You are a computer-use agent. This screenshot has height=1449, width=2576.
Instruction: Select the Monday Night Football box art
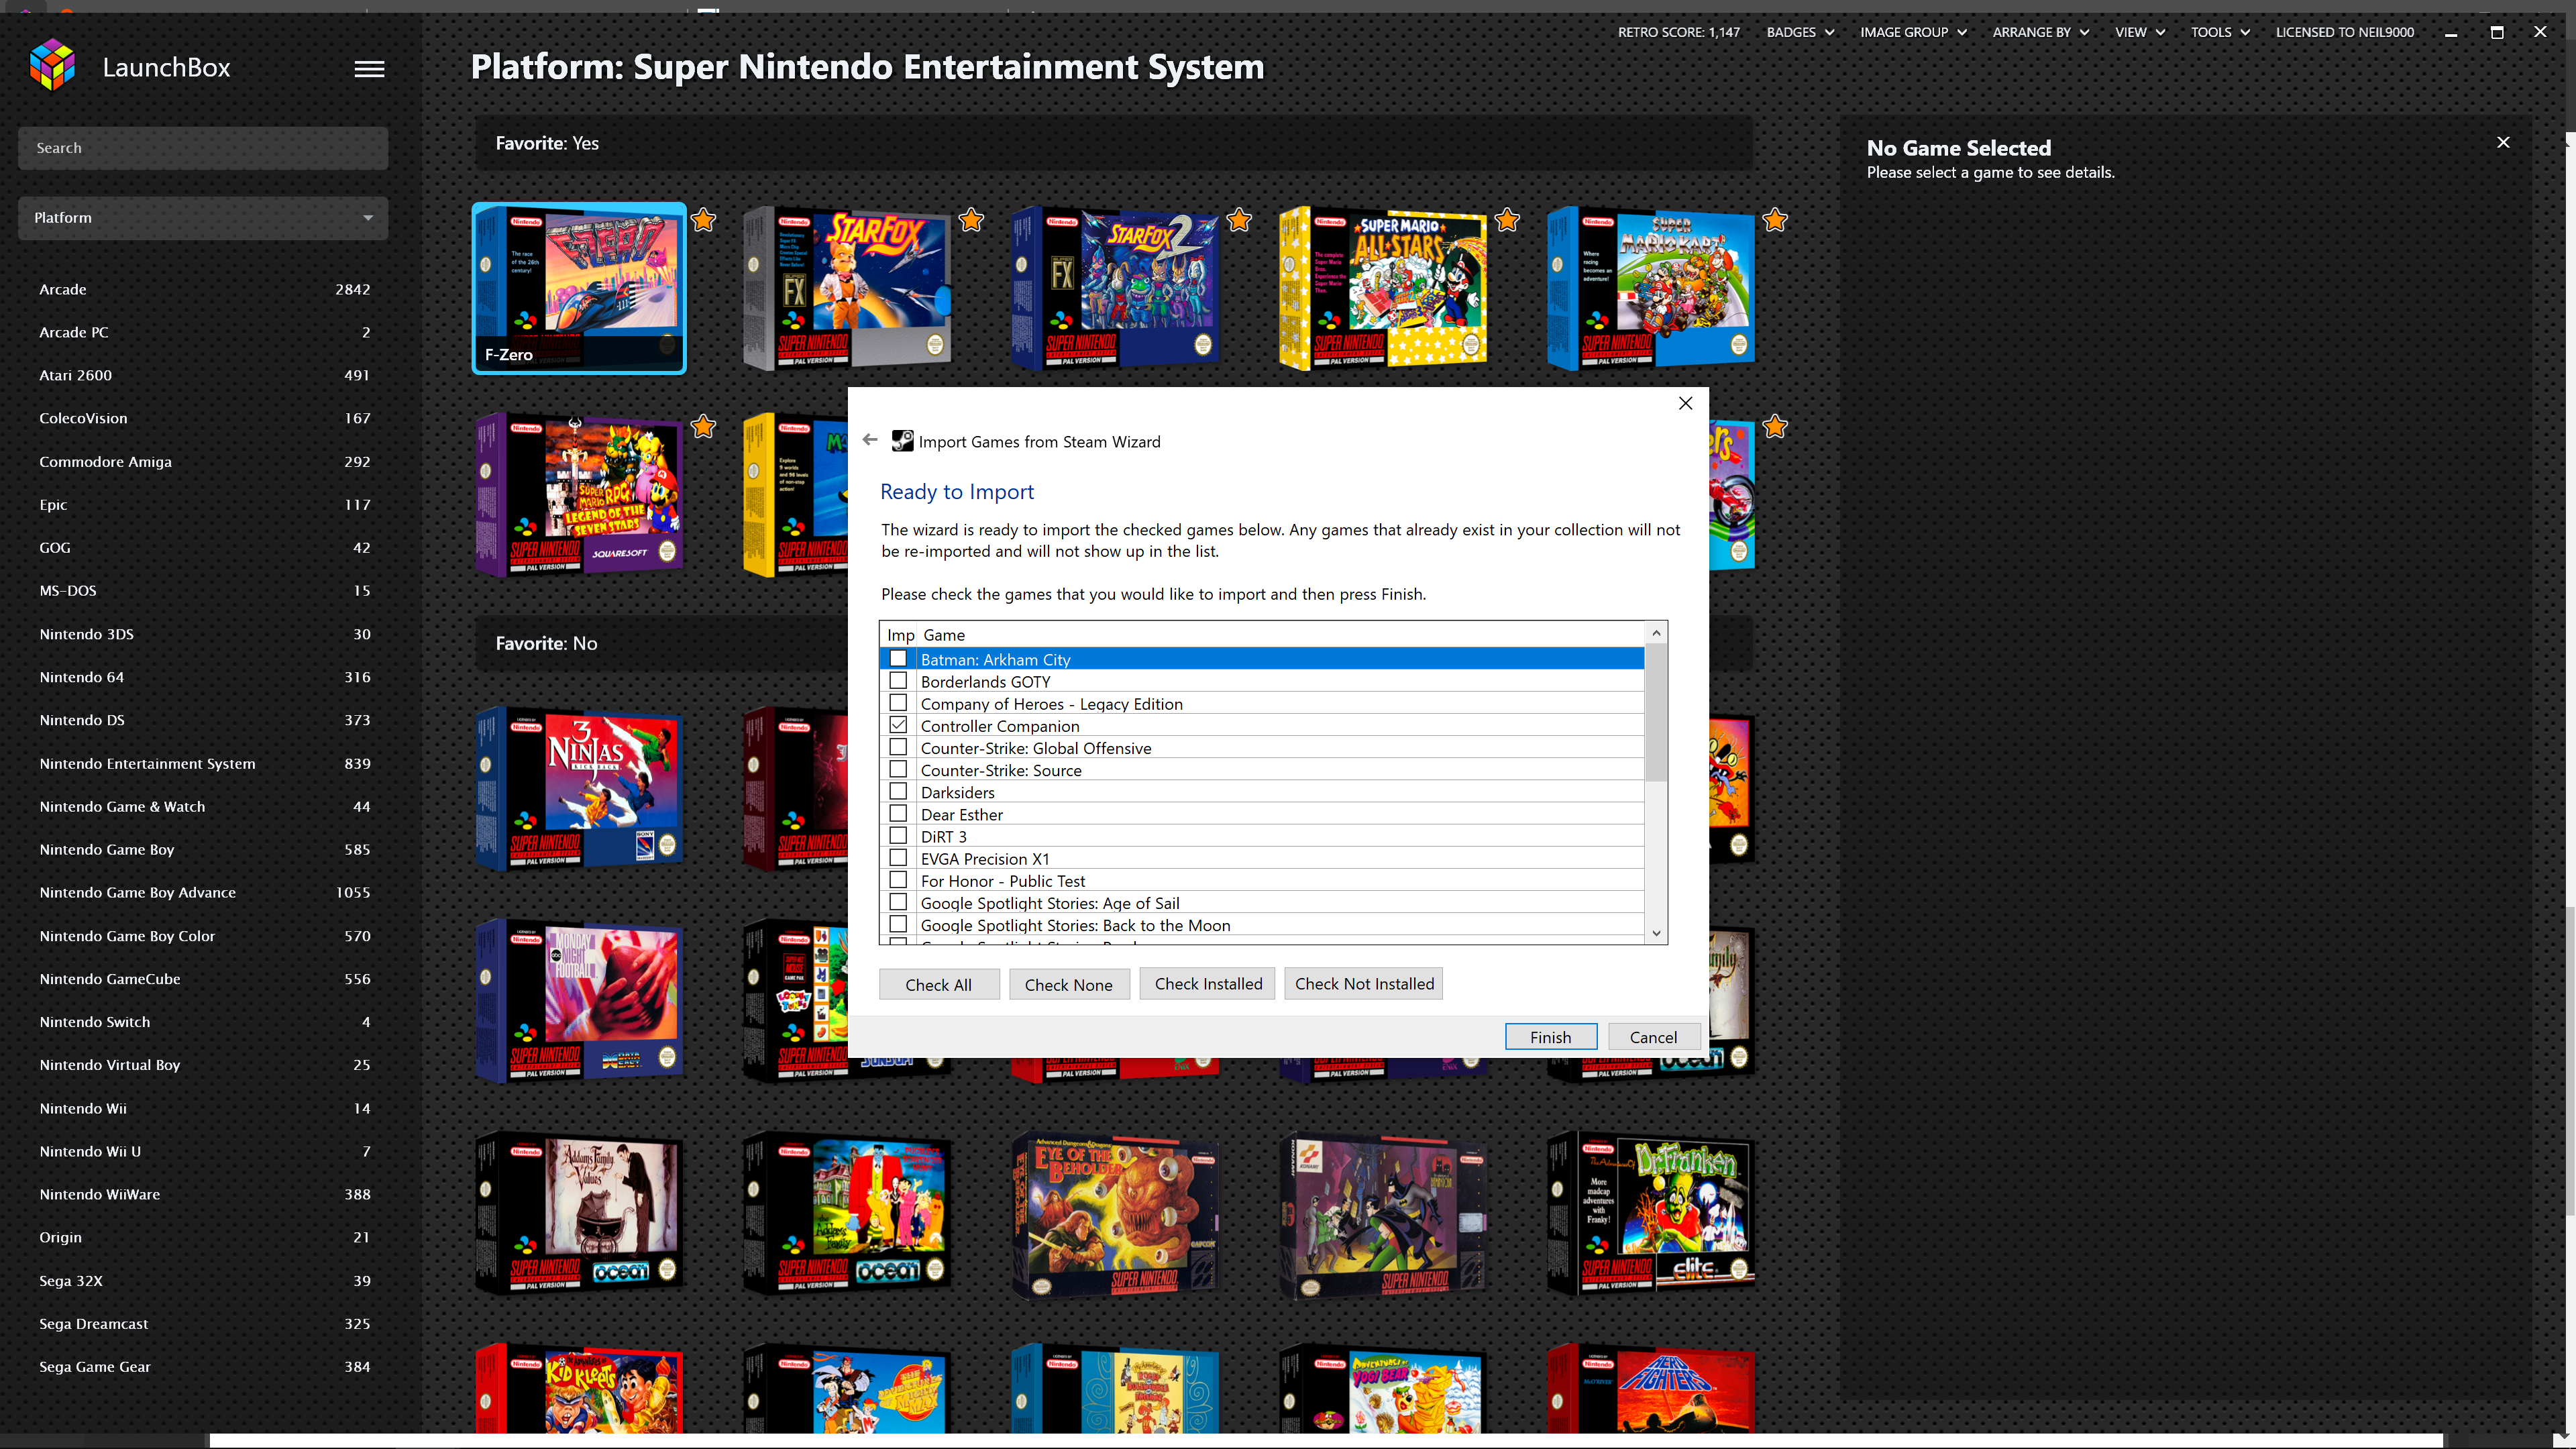point(579,1001)
